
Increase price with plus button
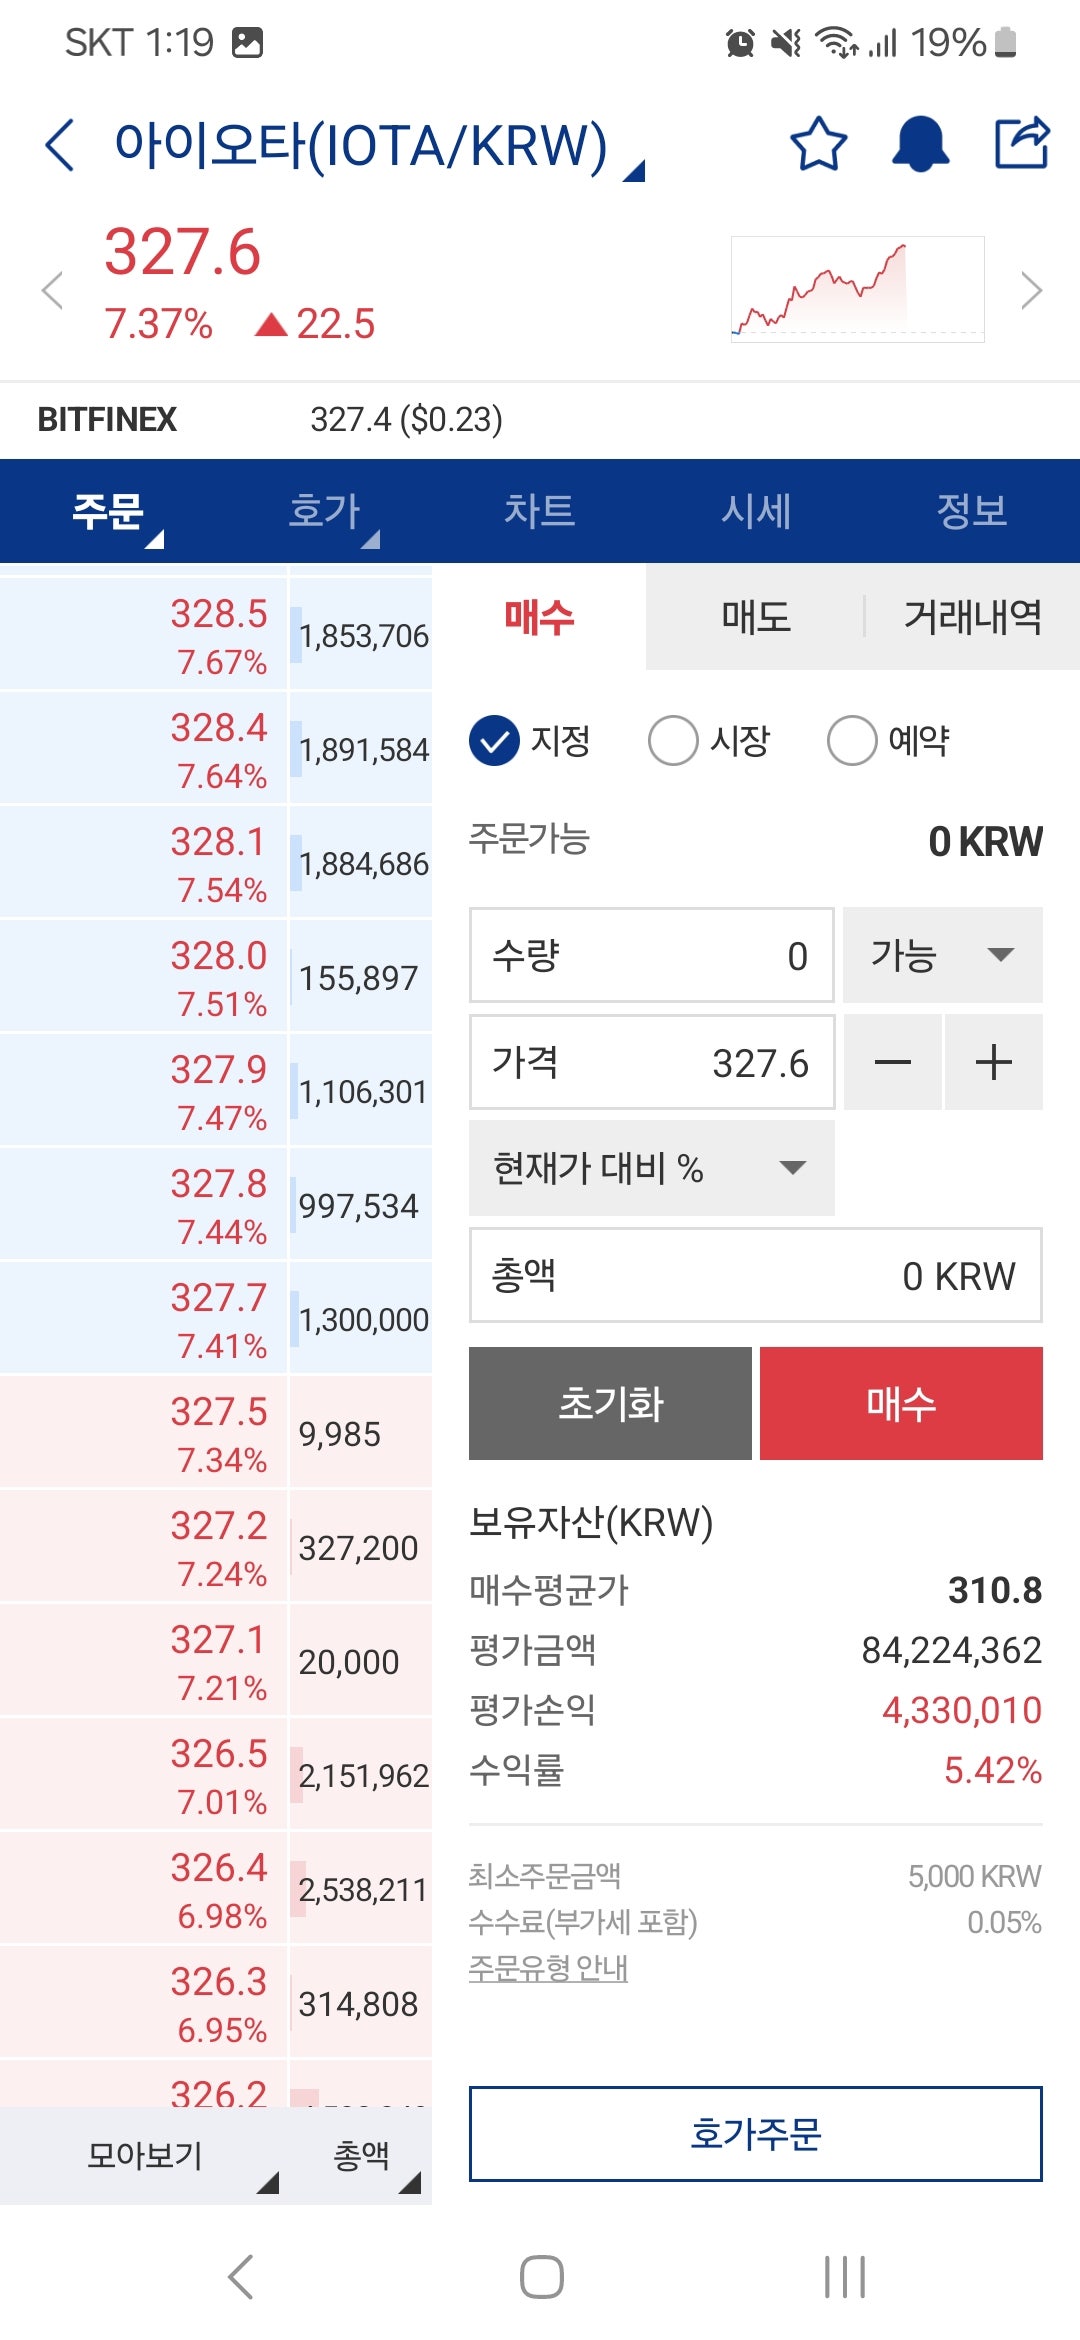(993, 1062)
